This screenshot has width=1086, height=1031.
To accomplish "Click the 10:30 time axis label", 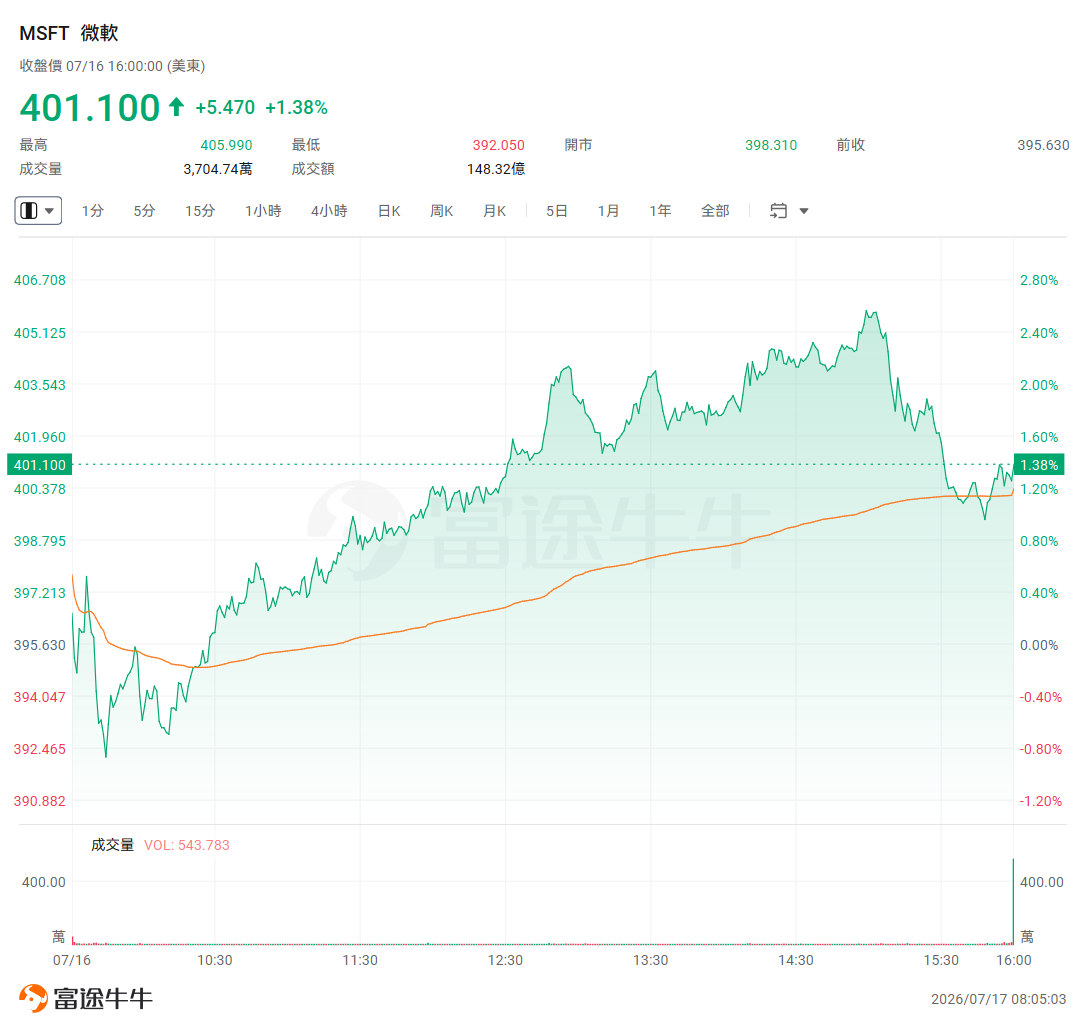I will [x=215, y=960].
